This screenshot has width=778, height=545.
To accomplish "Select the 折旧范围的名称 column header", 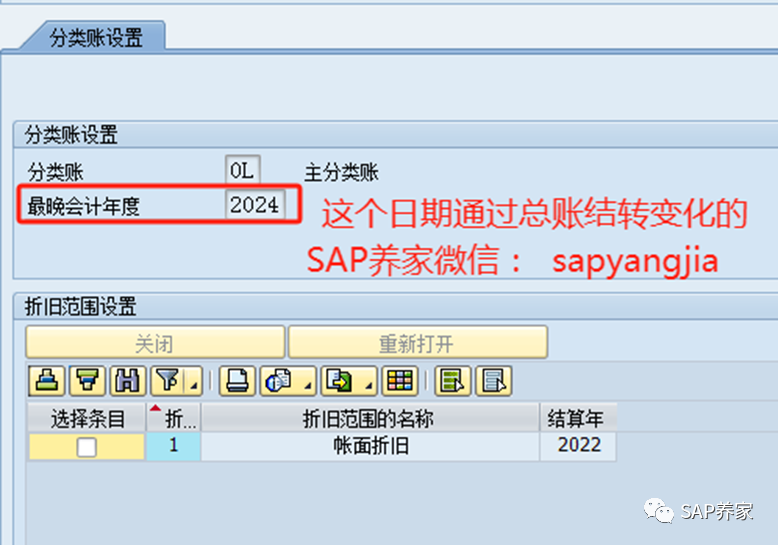I will [370, 418].
